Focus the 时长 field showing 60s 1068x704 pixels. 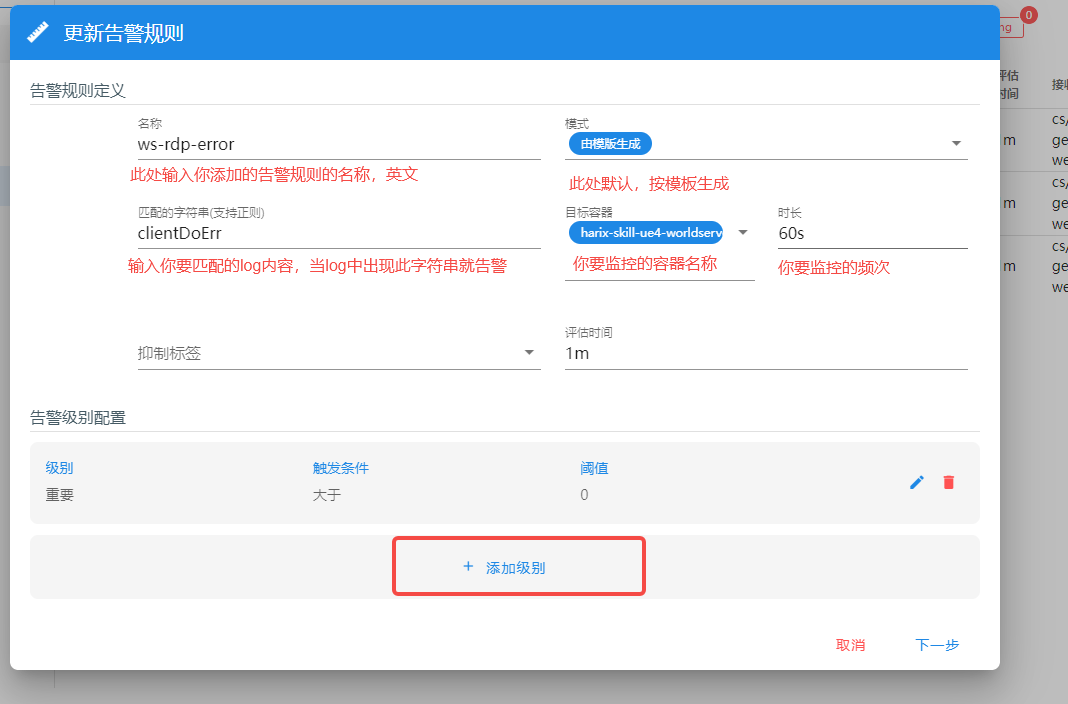[x=873, y=234]
